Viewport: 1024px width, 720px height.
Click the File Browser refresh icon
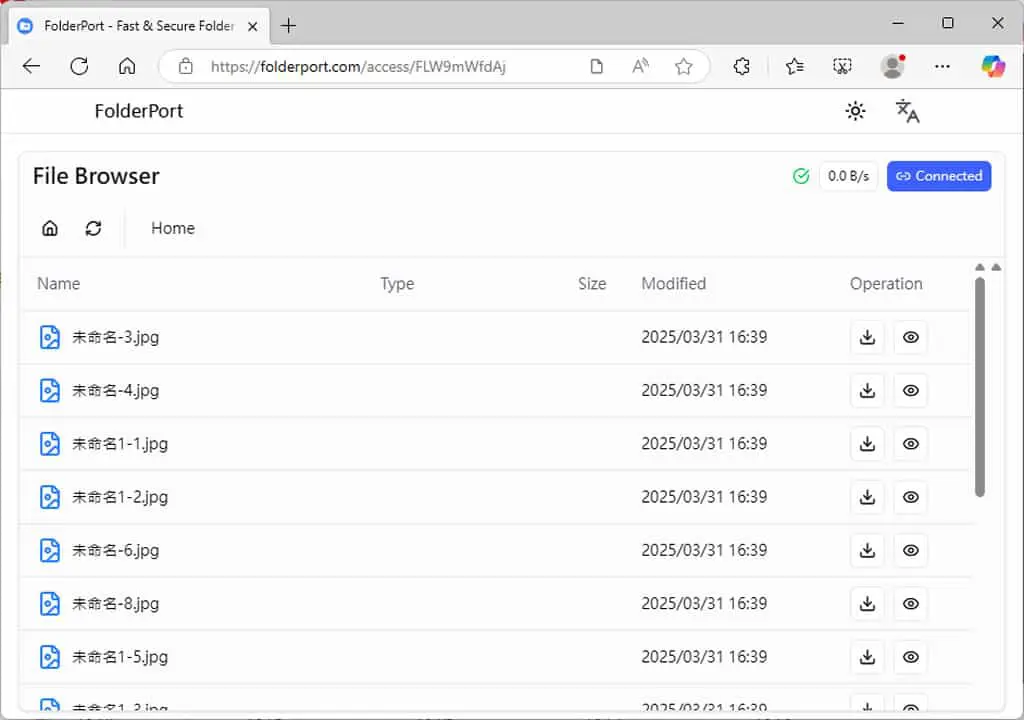coord(93,228)
